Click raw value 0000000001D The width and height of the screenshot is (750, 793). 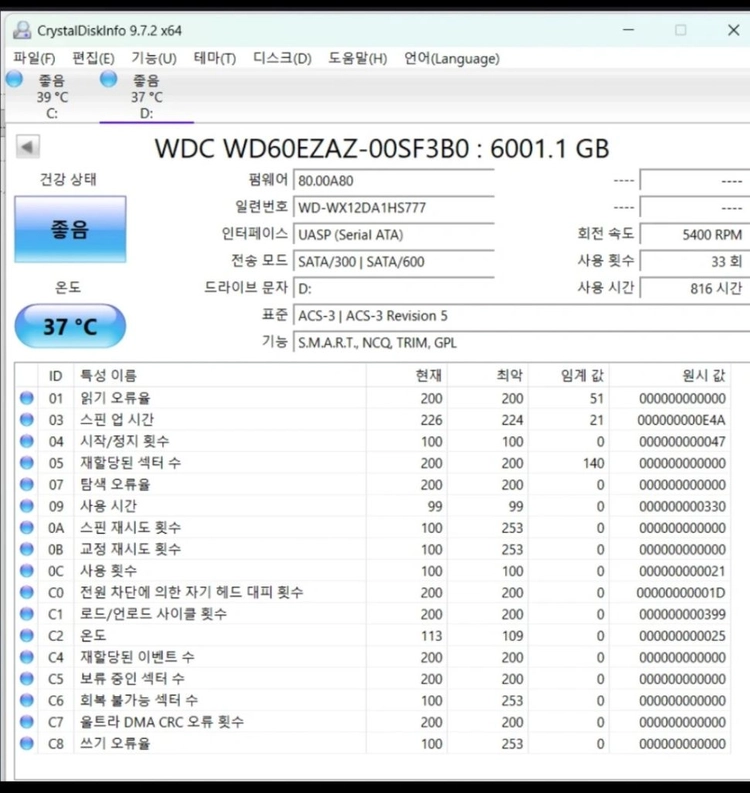click(x=681, y=593)
